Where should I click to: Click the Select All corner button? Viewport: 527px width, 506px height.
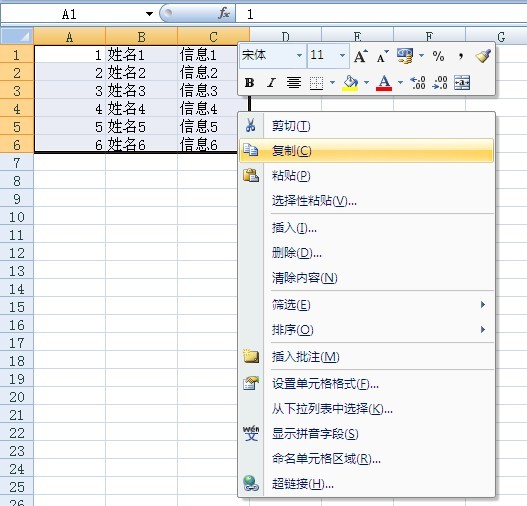coord(17,36)
